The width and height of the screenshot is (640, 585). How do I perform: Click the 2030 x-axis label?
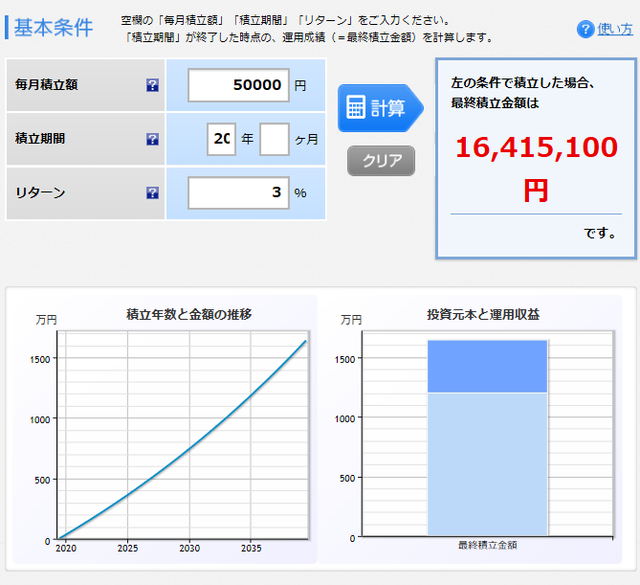[x=189, y=548]
